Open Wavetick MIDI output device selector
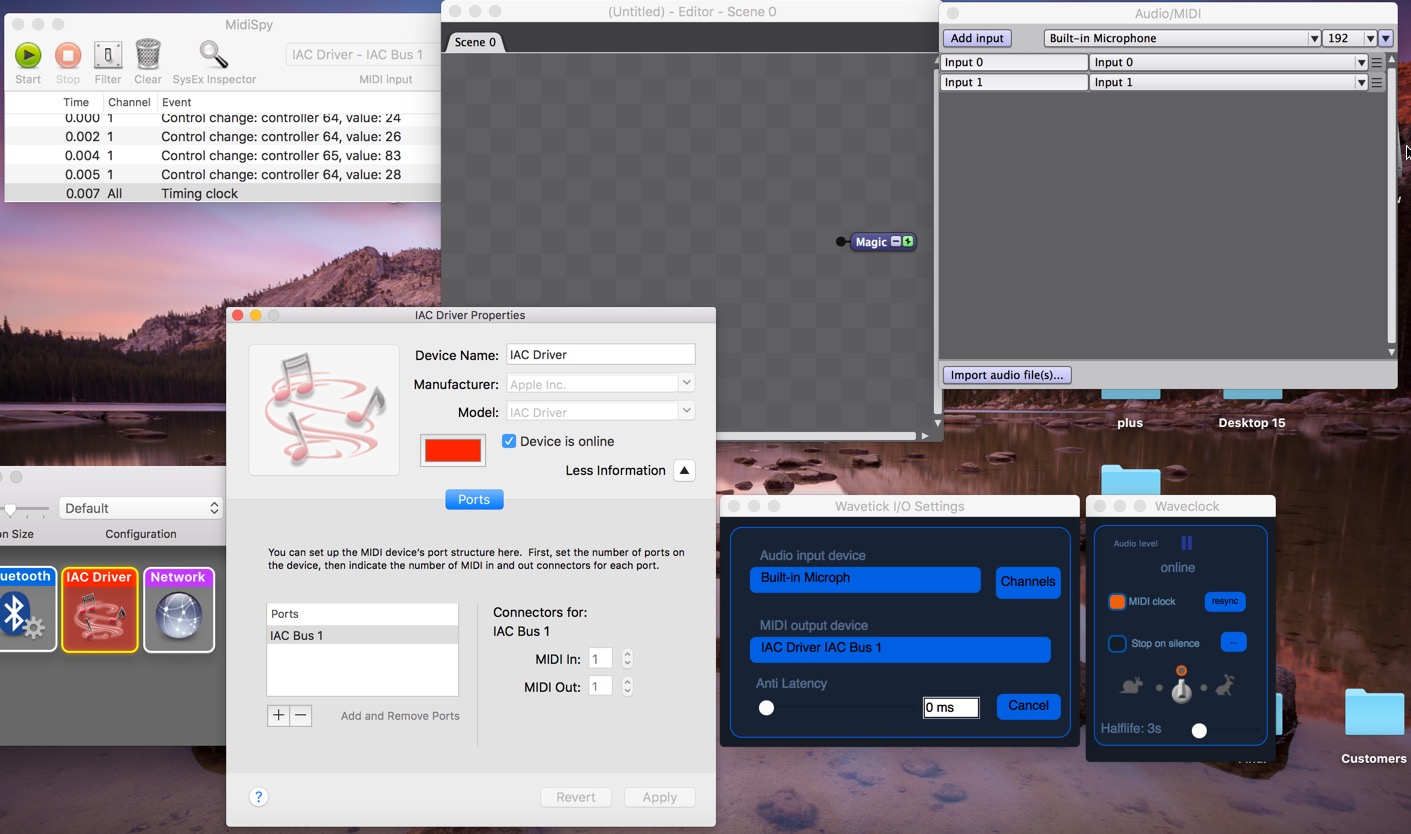Image resolution: width=1411 pixels, height=834 pixels. click(900, 648)
